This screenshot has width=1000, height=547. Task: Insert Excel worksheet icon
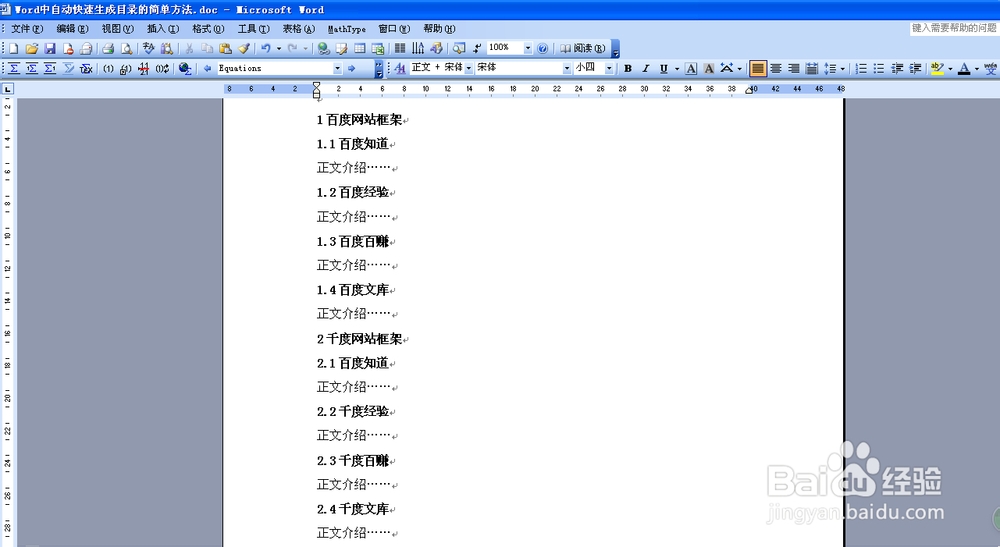pos(378,48)
